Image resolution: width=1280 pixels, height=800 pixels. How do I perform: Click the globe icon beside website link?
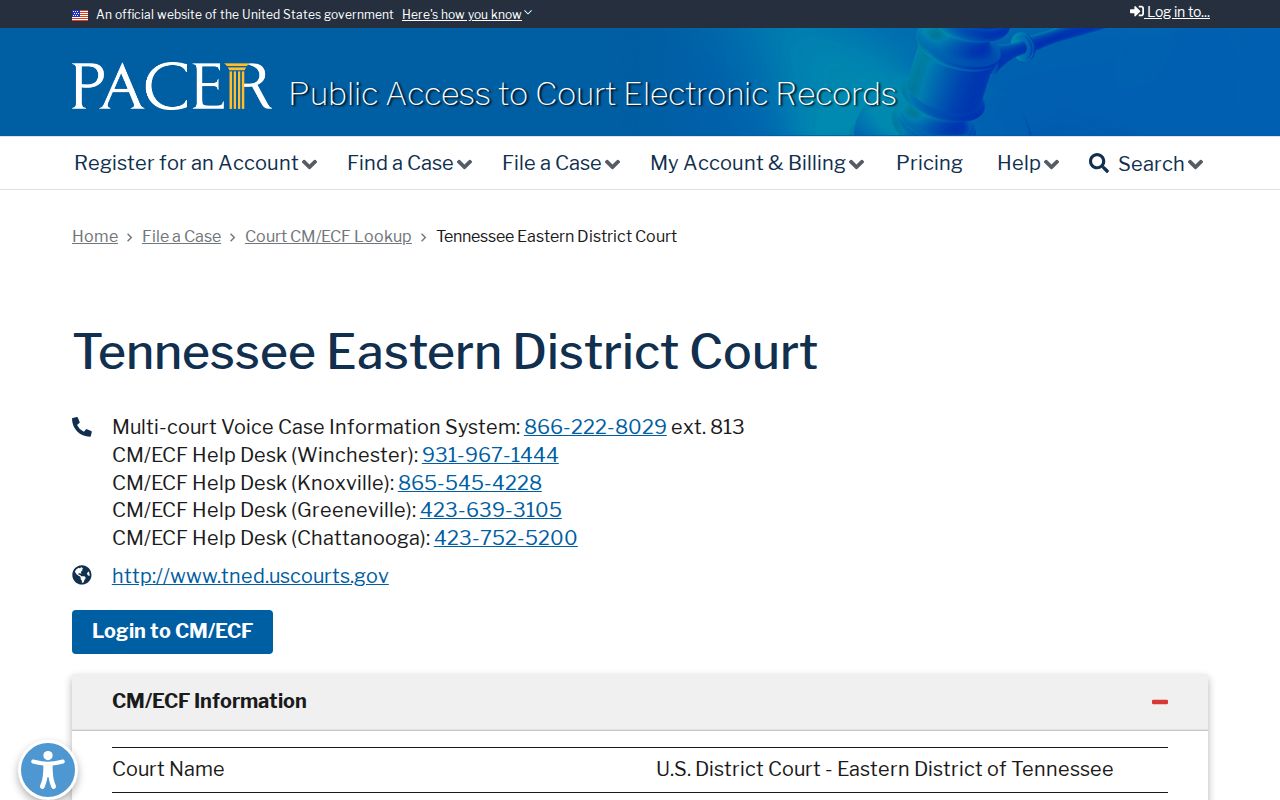pyautogui.click(x=82, y=575)
